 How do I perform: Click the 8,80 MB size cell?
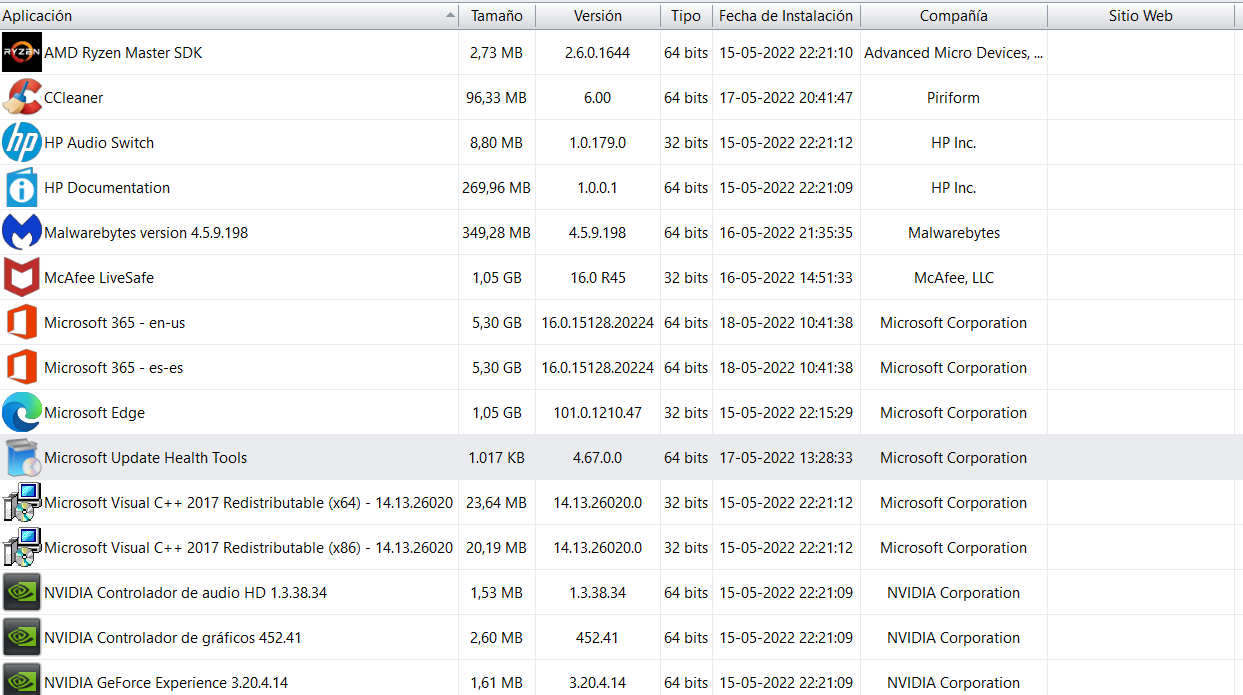pos(497,142)
